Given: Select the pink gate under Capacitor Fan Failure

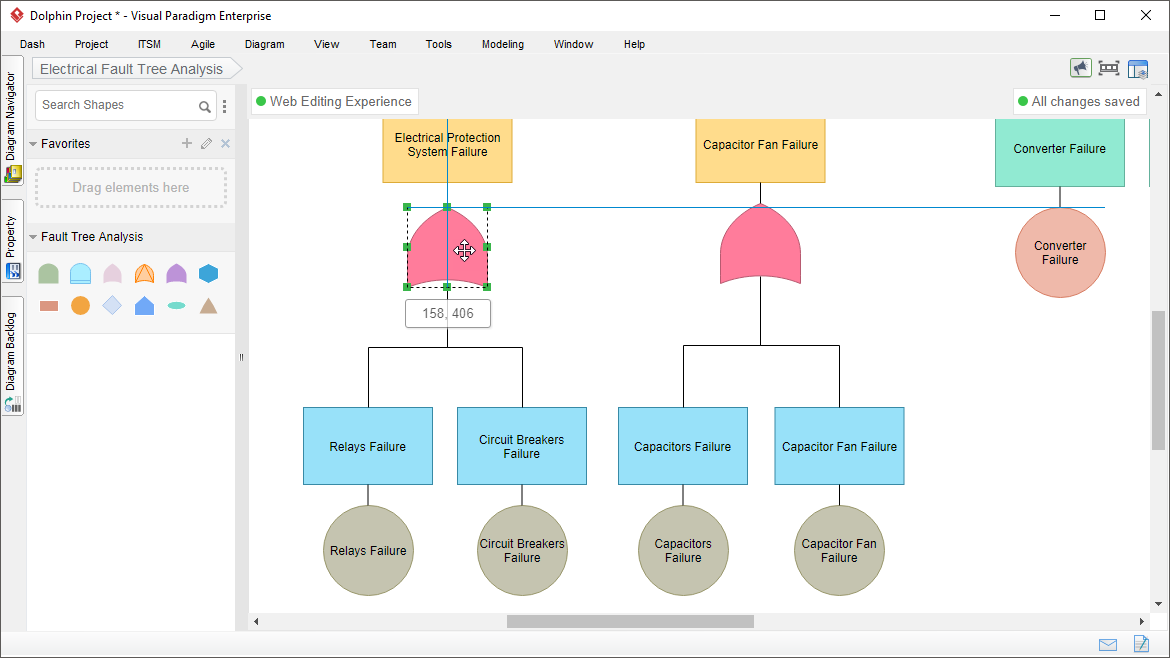Looking at the screenshot, I should pyautogui.click(x=760, y=244).
